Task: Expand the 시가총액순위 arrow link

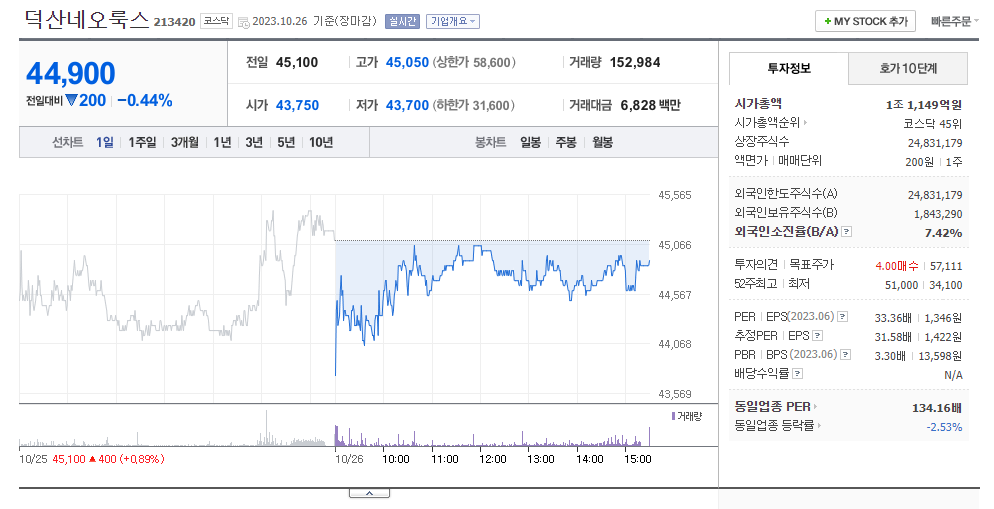Action: click(771, 122)
